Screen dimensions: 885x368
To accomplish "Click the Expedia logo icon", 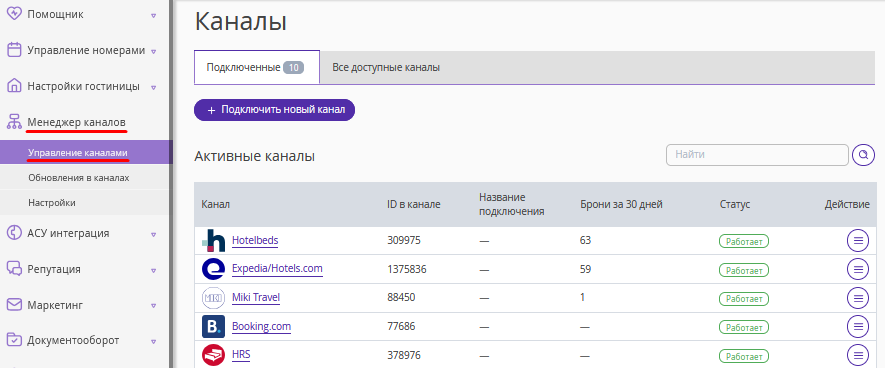I will pos(213,269).
